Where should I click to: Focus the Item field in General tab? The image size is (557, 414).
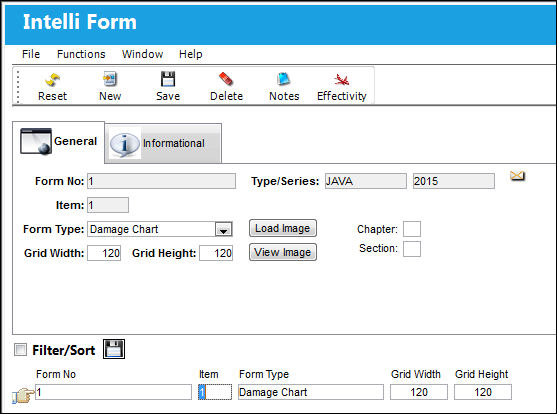108,205
